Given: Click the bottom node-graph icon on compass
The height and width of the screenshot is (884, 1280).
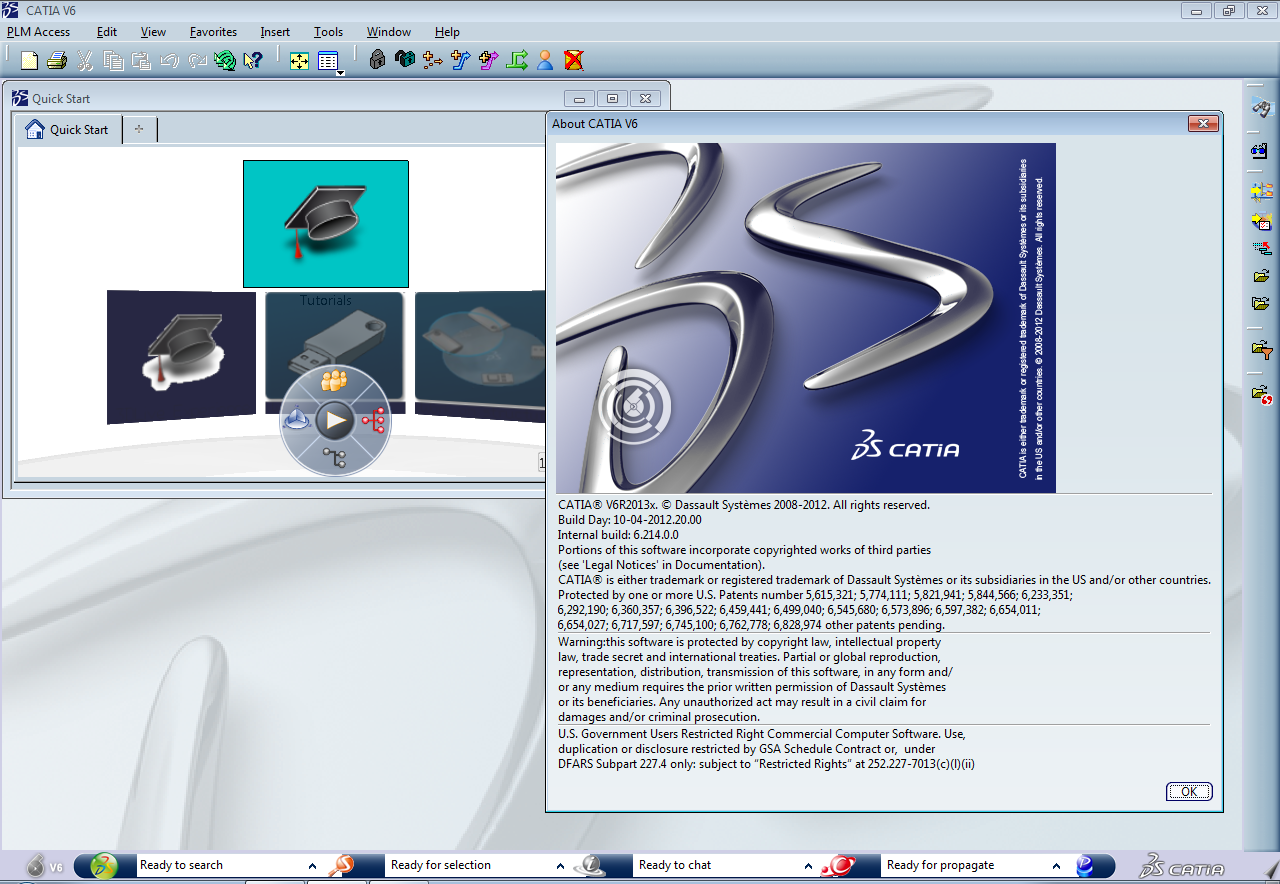Looking at the screenshot, I should [335, 459].
